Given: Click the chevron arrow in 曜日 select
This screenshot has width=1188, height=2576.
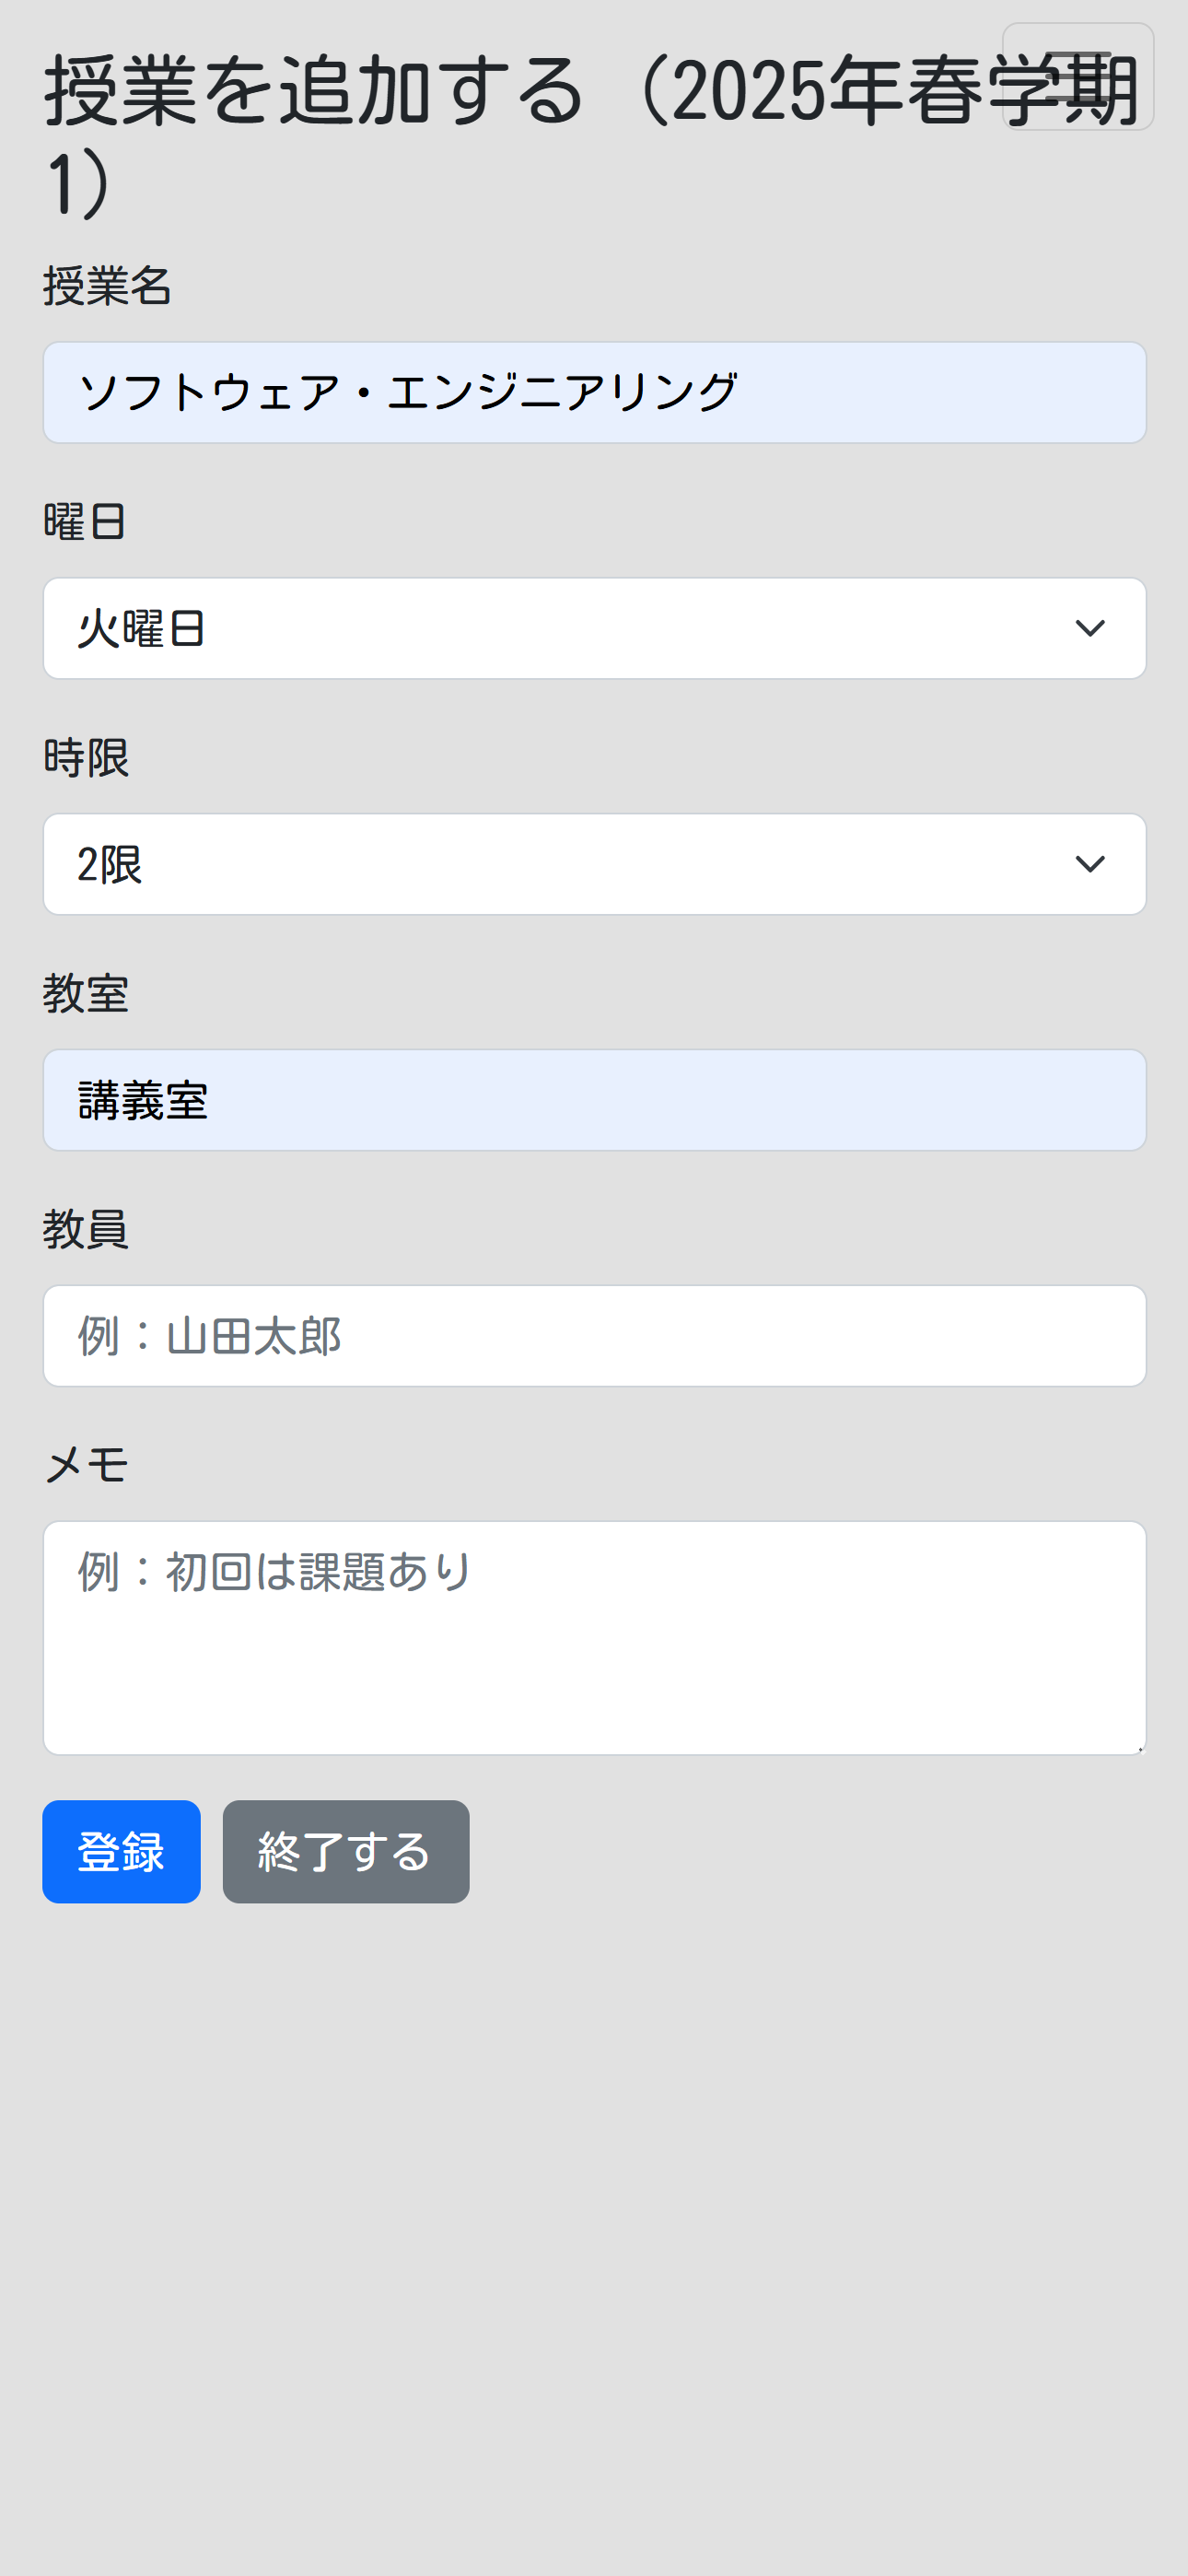Looking at the screenshot, I should [x=1089, y=628].
